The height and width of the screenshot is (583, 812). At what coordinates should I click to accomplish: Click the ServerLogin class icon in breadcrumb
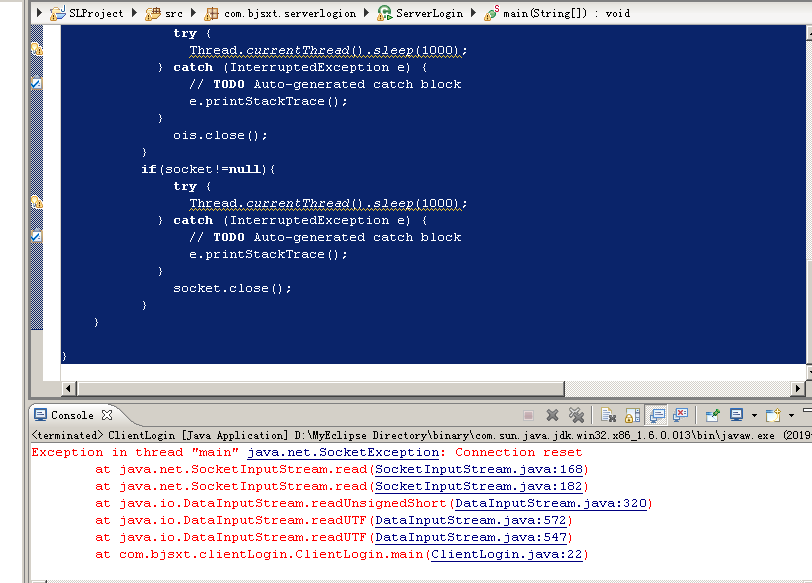pyautogui.click(x=384, y=13)
